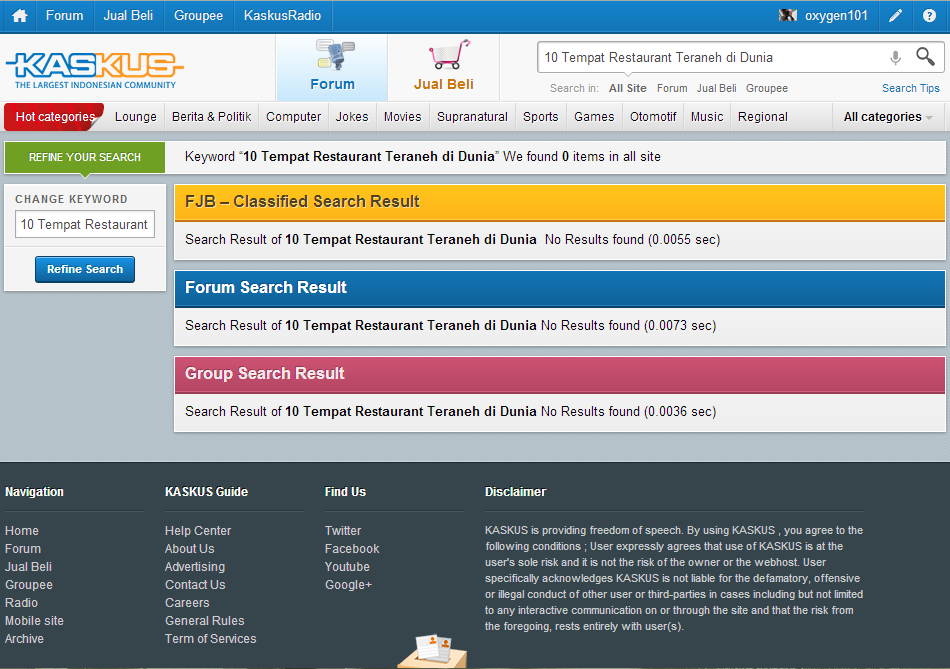This screenshot has width=950, height=669.
Task: Select the Supranatural category
Action: click(x=473, y=117)
